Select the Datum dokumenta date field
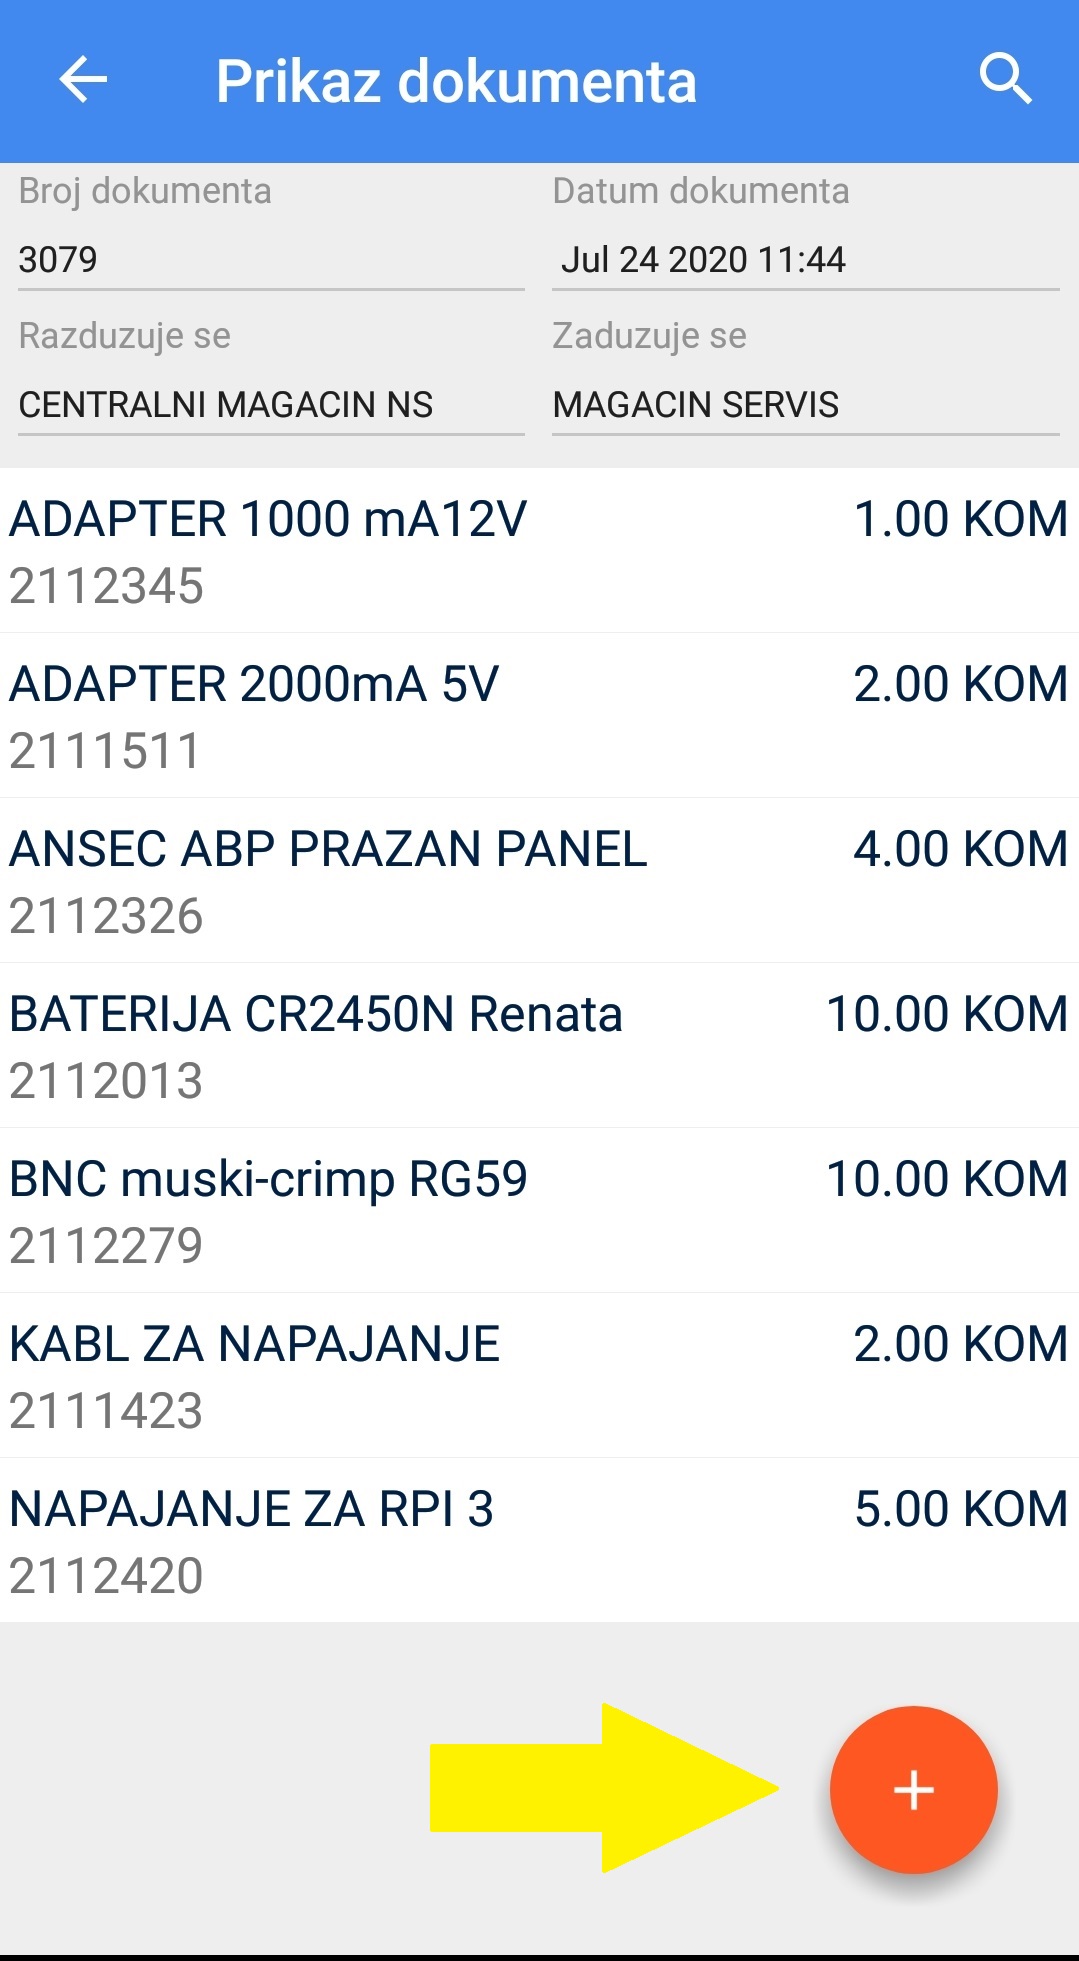Screen dimensions: 1079x1961 (804, 260)
